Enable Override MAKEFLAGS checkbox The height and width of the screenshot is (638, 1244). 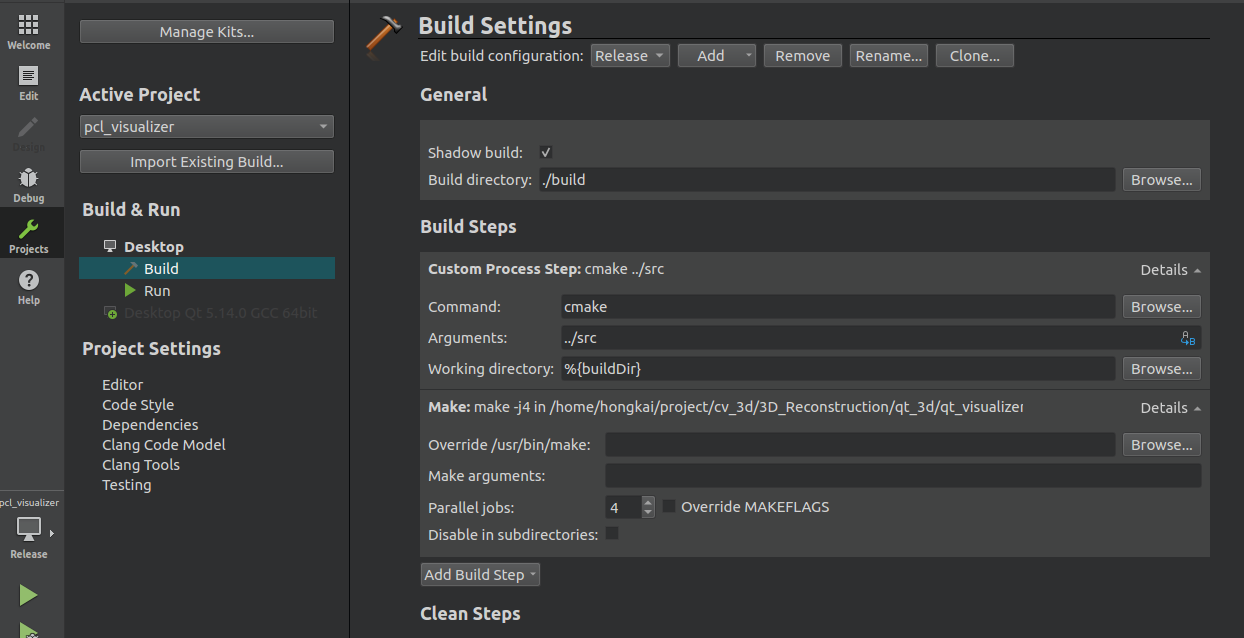click(x=669, y=507)
